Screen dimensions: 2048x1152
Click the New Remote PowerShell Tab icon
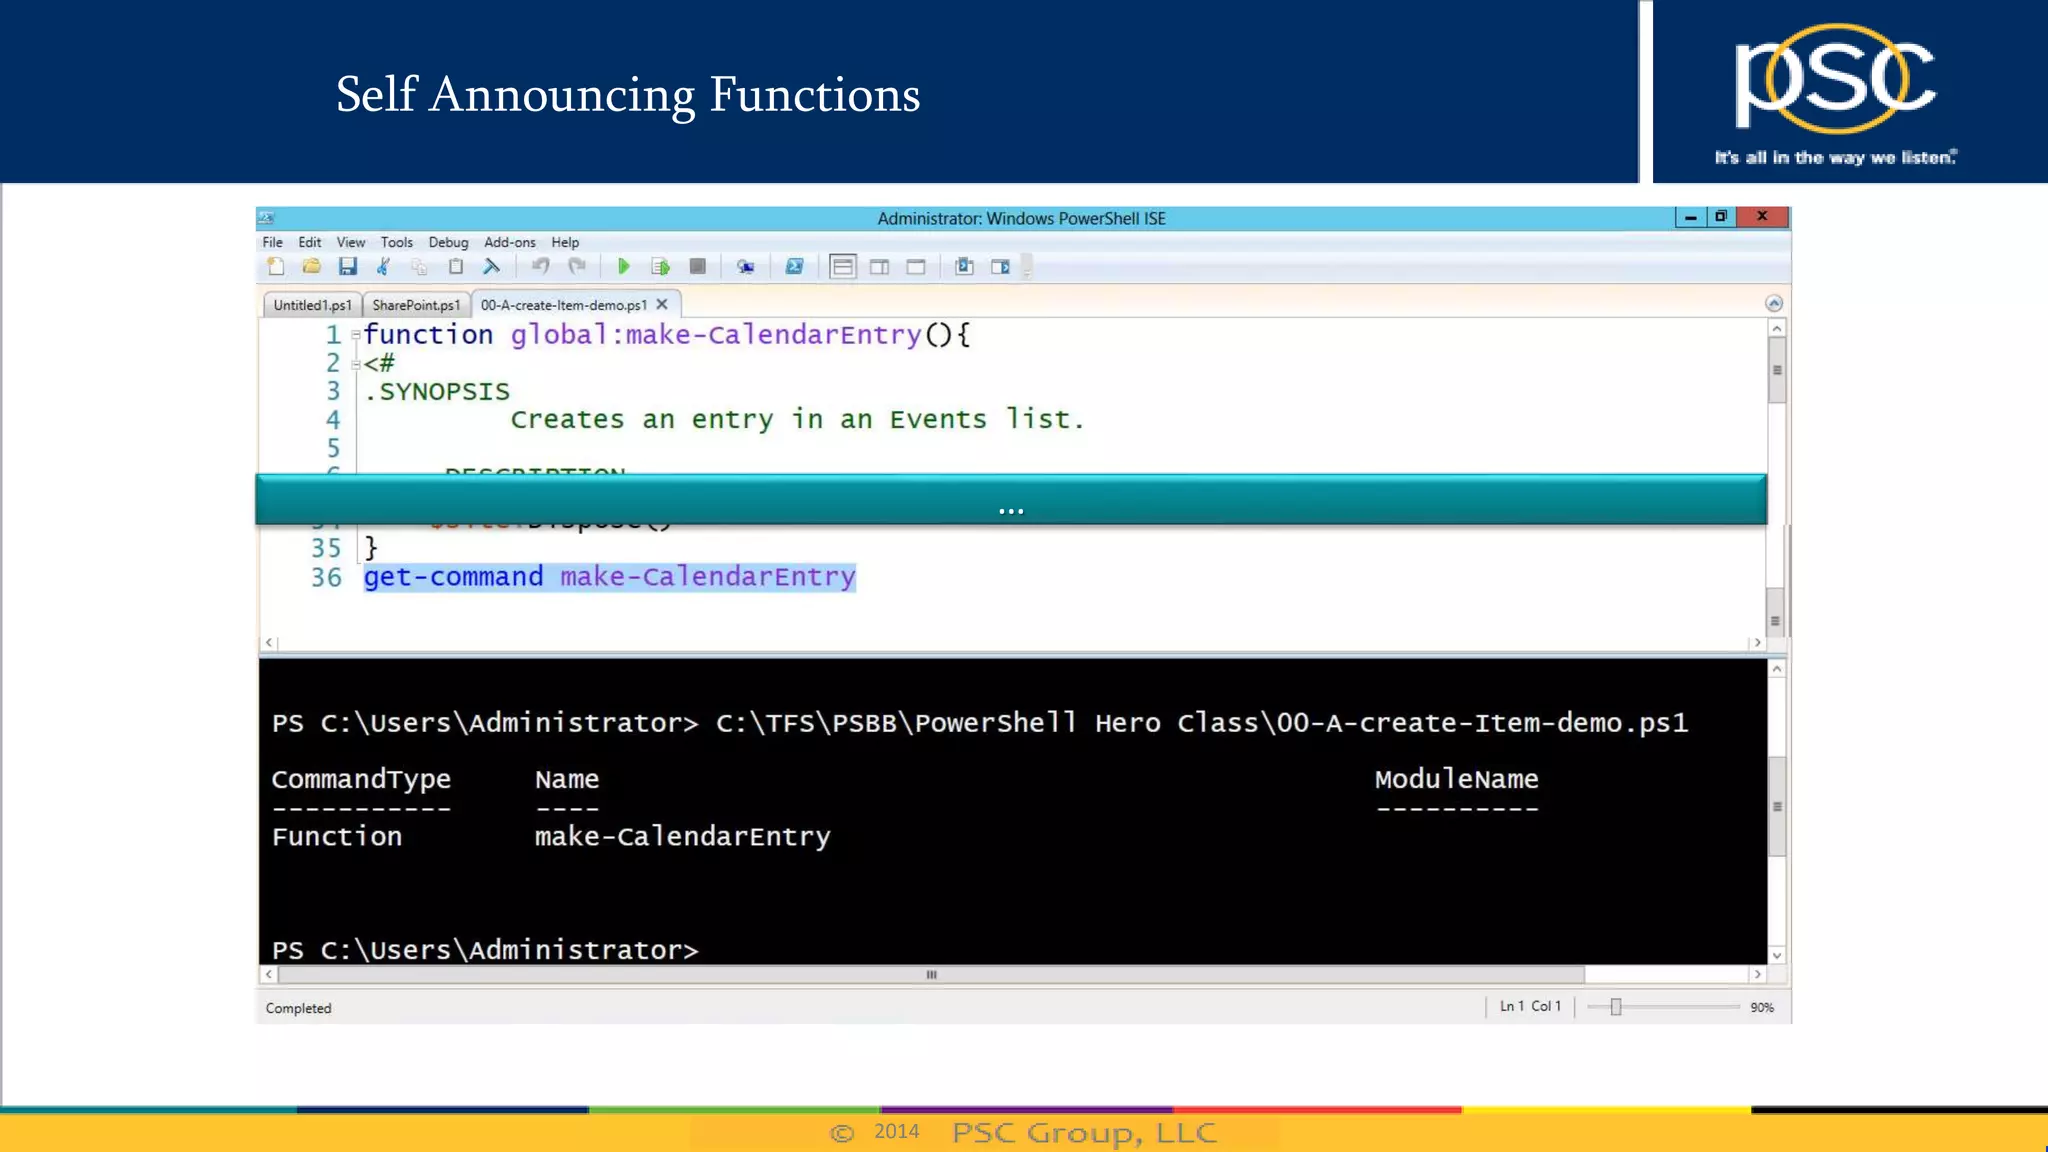[746, 266]
